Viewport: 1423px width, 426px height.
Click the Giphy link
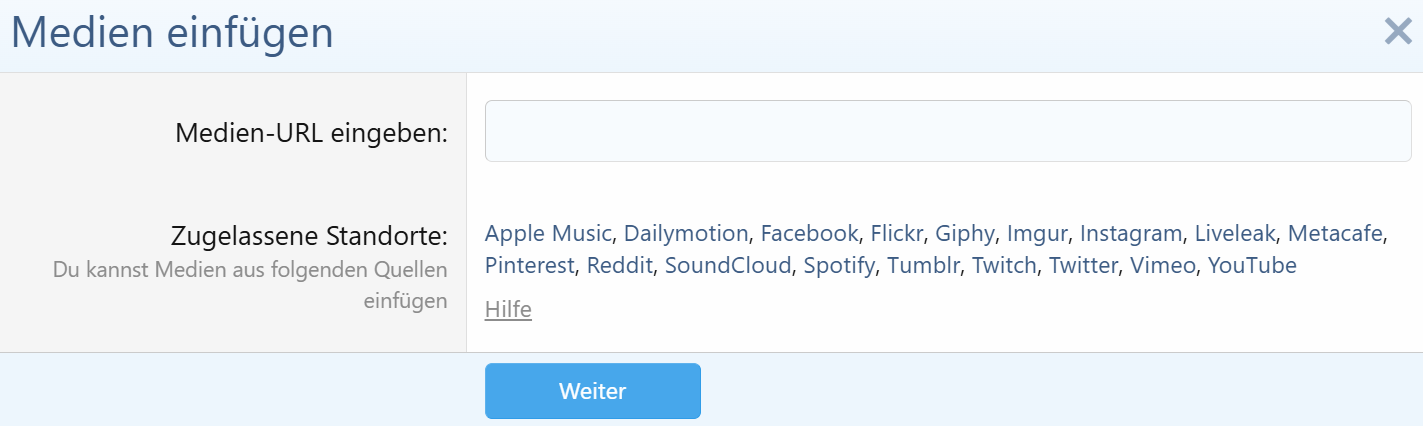[965, 234]
